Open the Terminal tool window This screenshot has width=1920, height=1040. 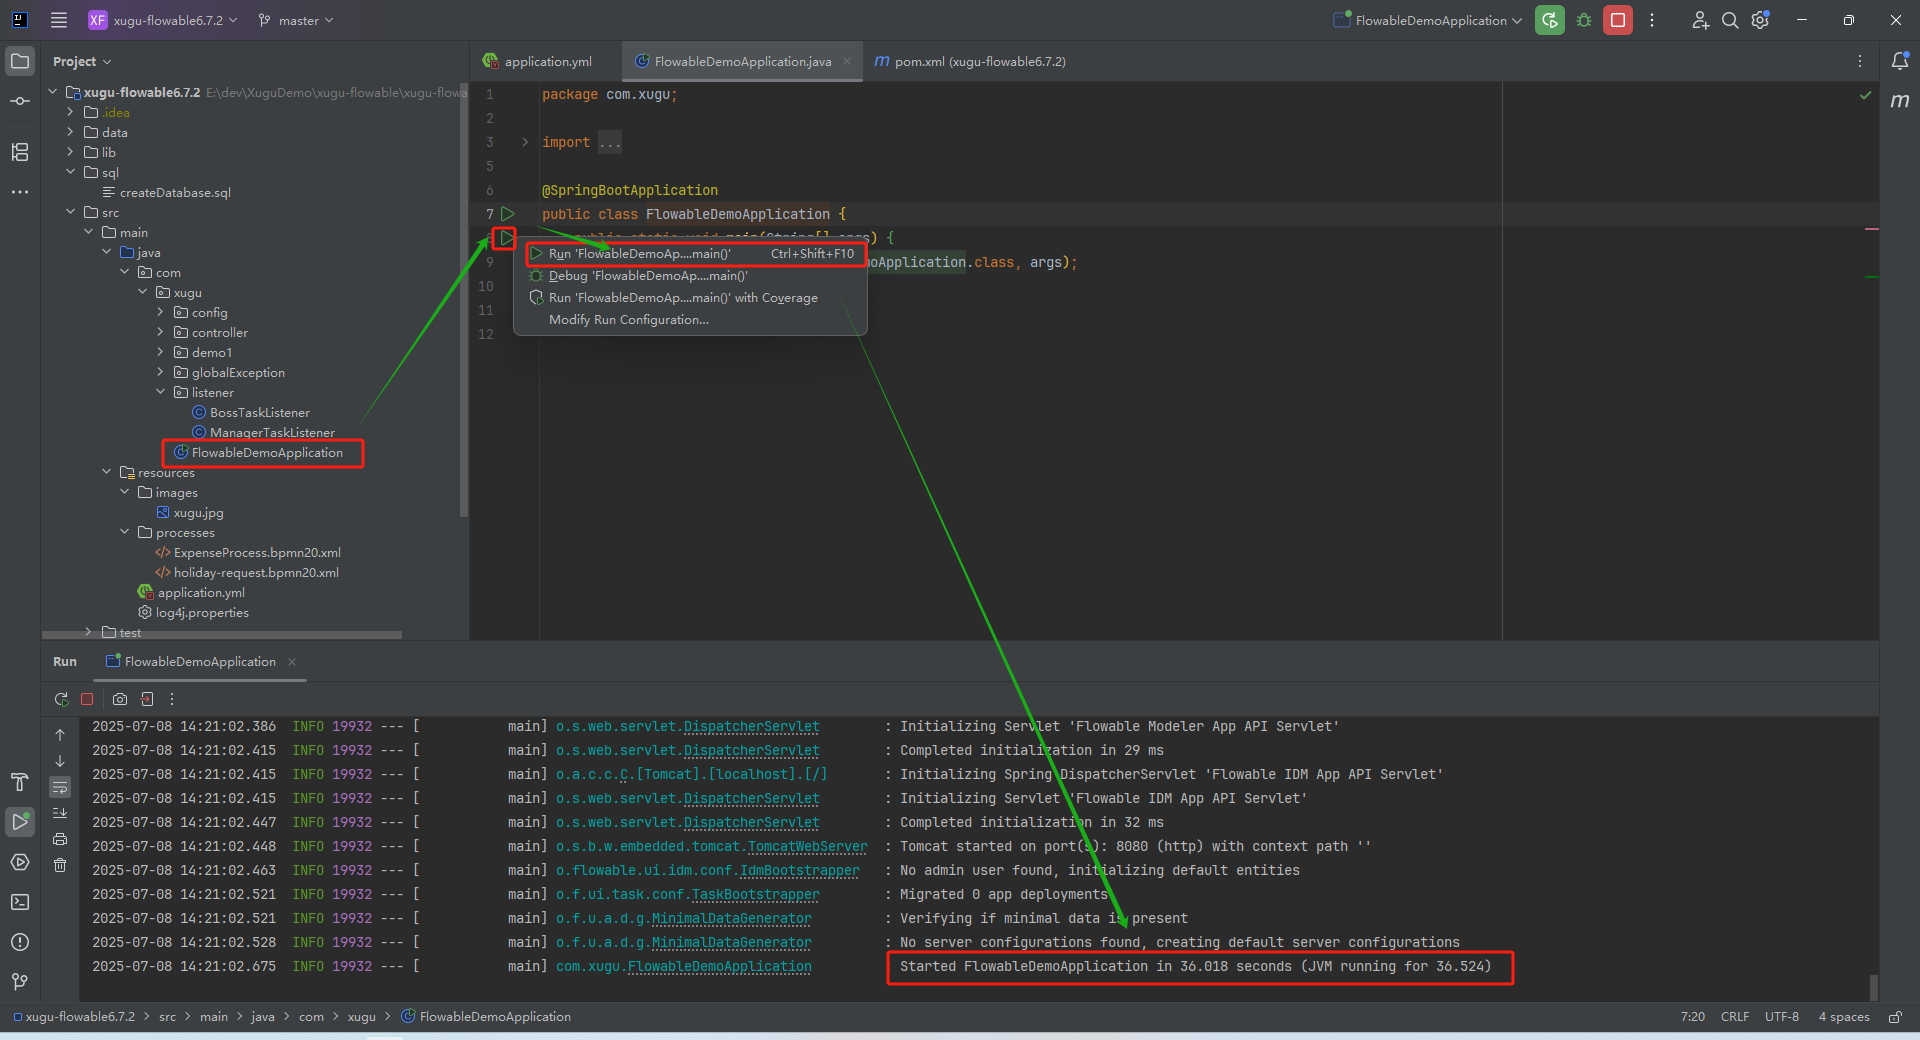tap(20, 902)
